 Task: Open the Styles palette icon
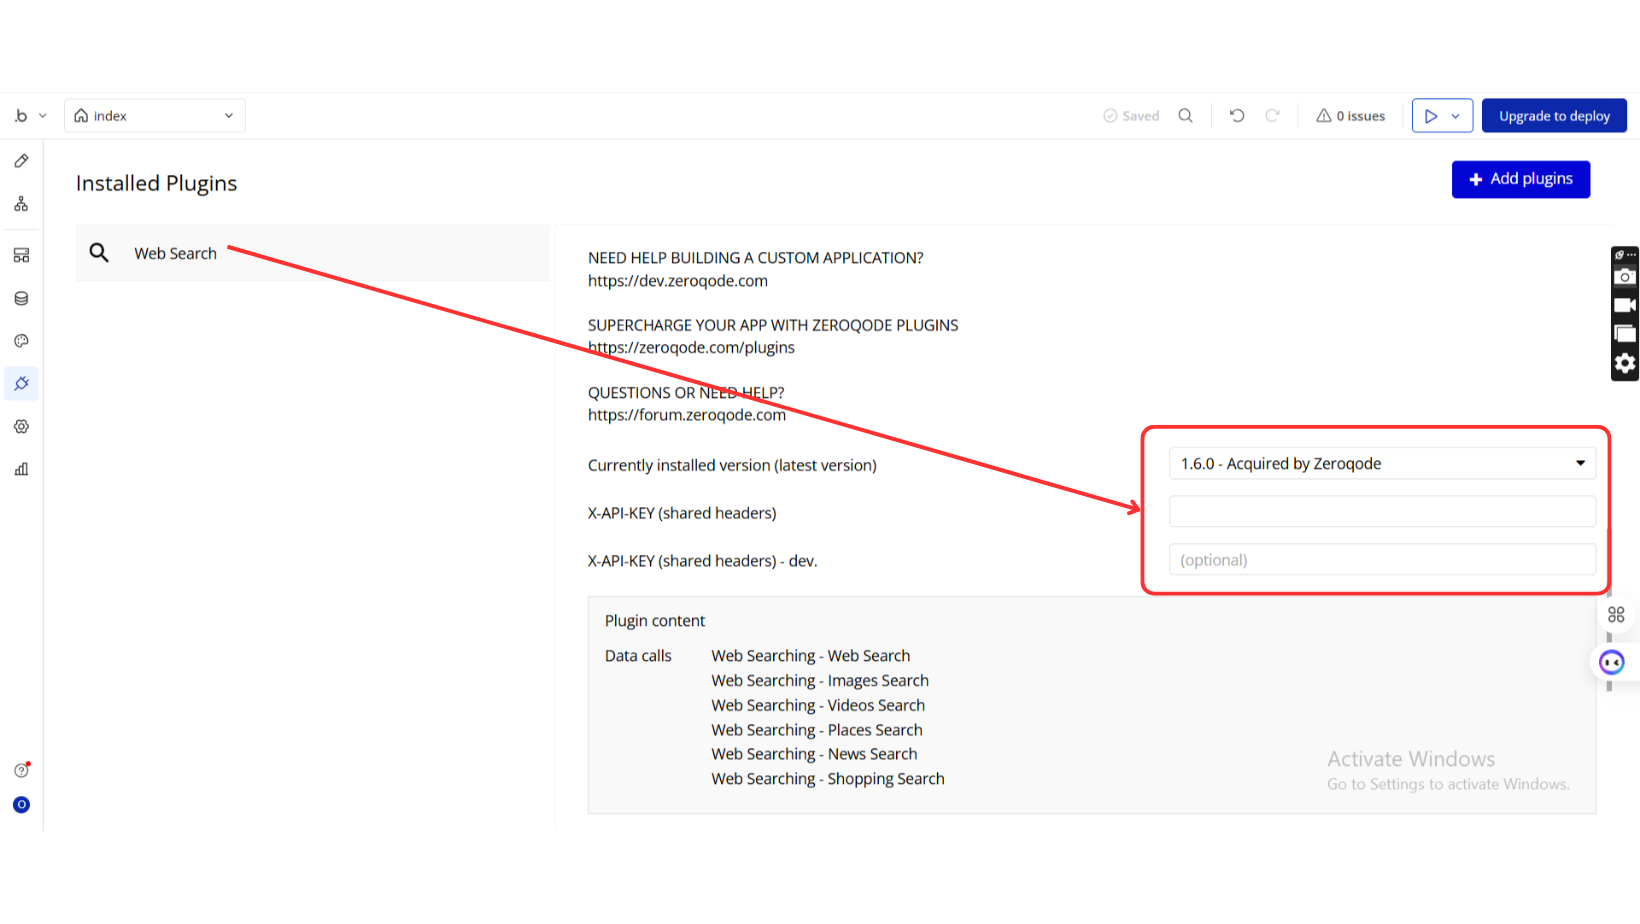click(x=21, y=341)
